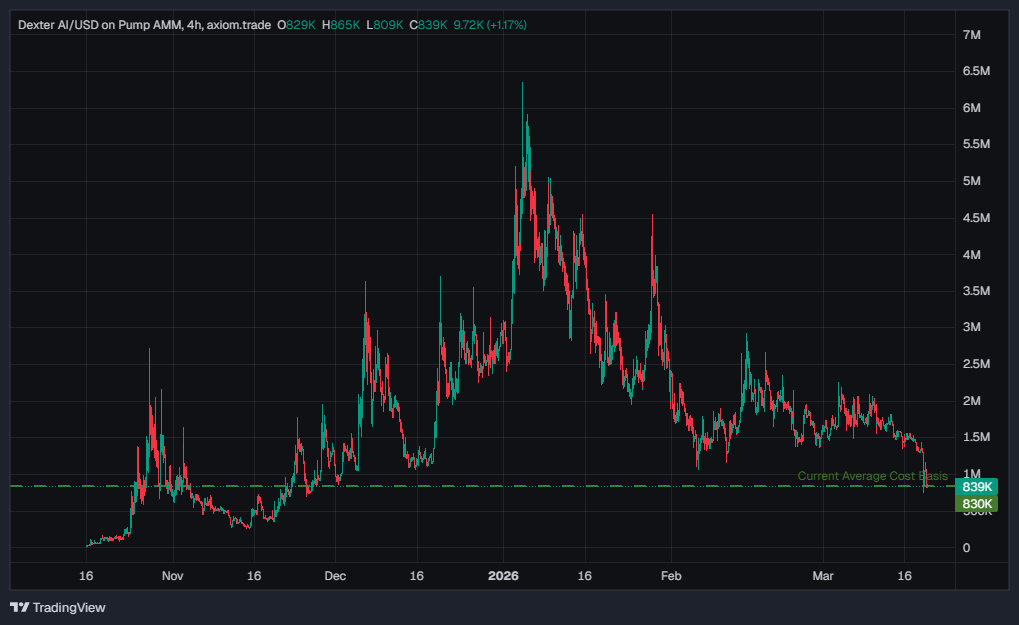
Task: Click the Current Average Cost Basis label
Action: coord(872,476)
